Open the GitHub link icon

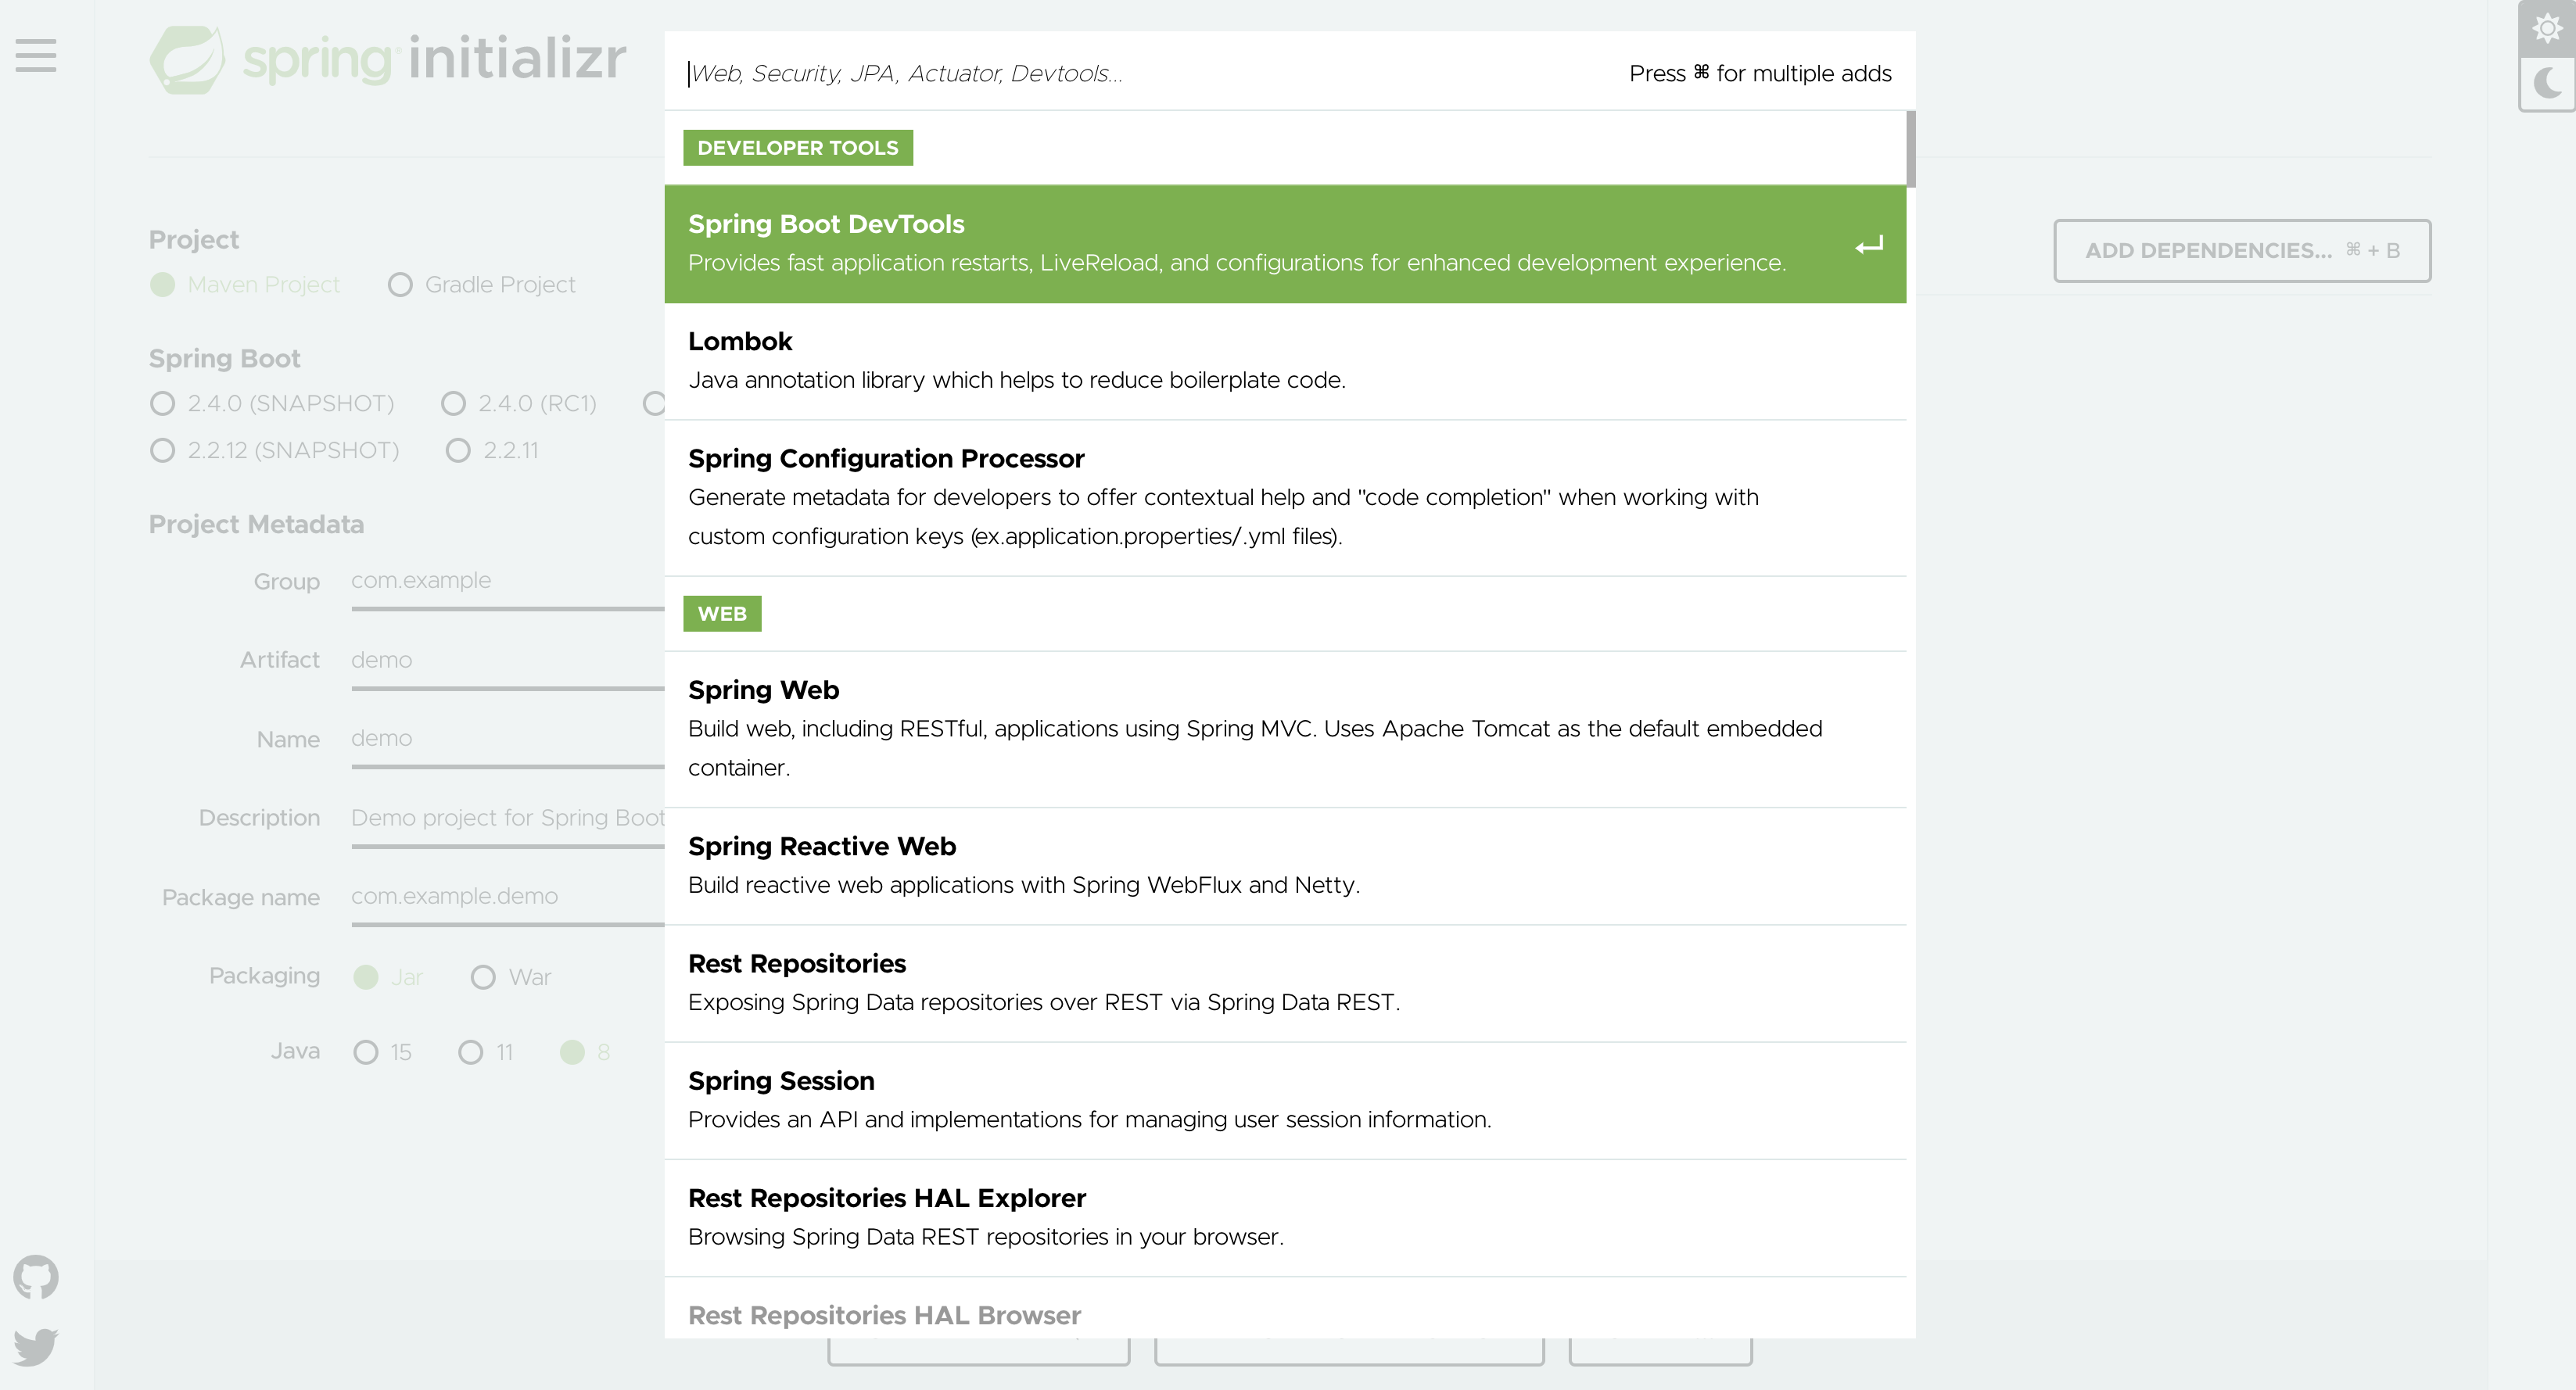[x=36, y=1277]
